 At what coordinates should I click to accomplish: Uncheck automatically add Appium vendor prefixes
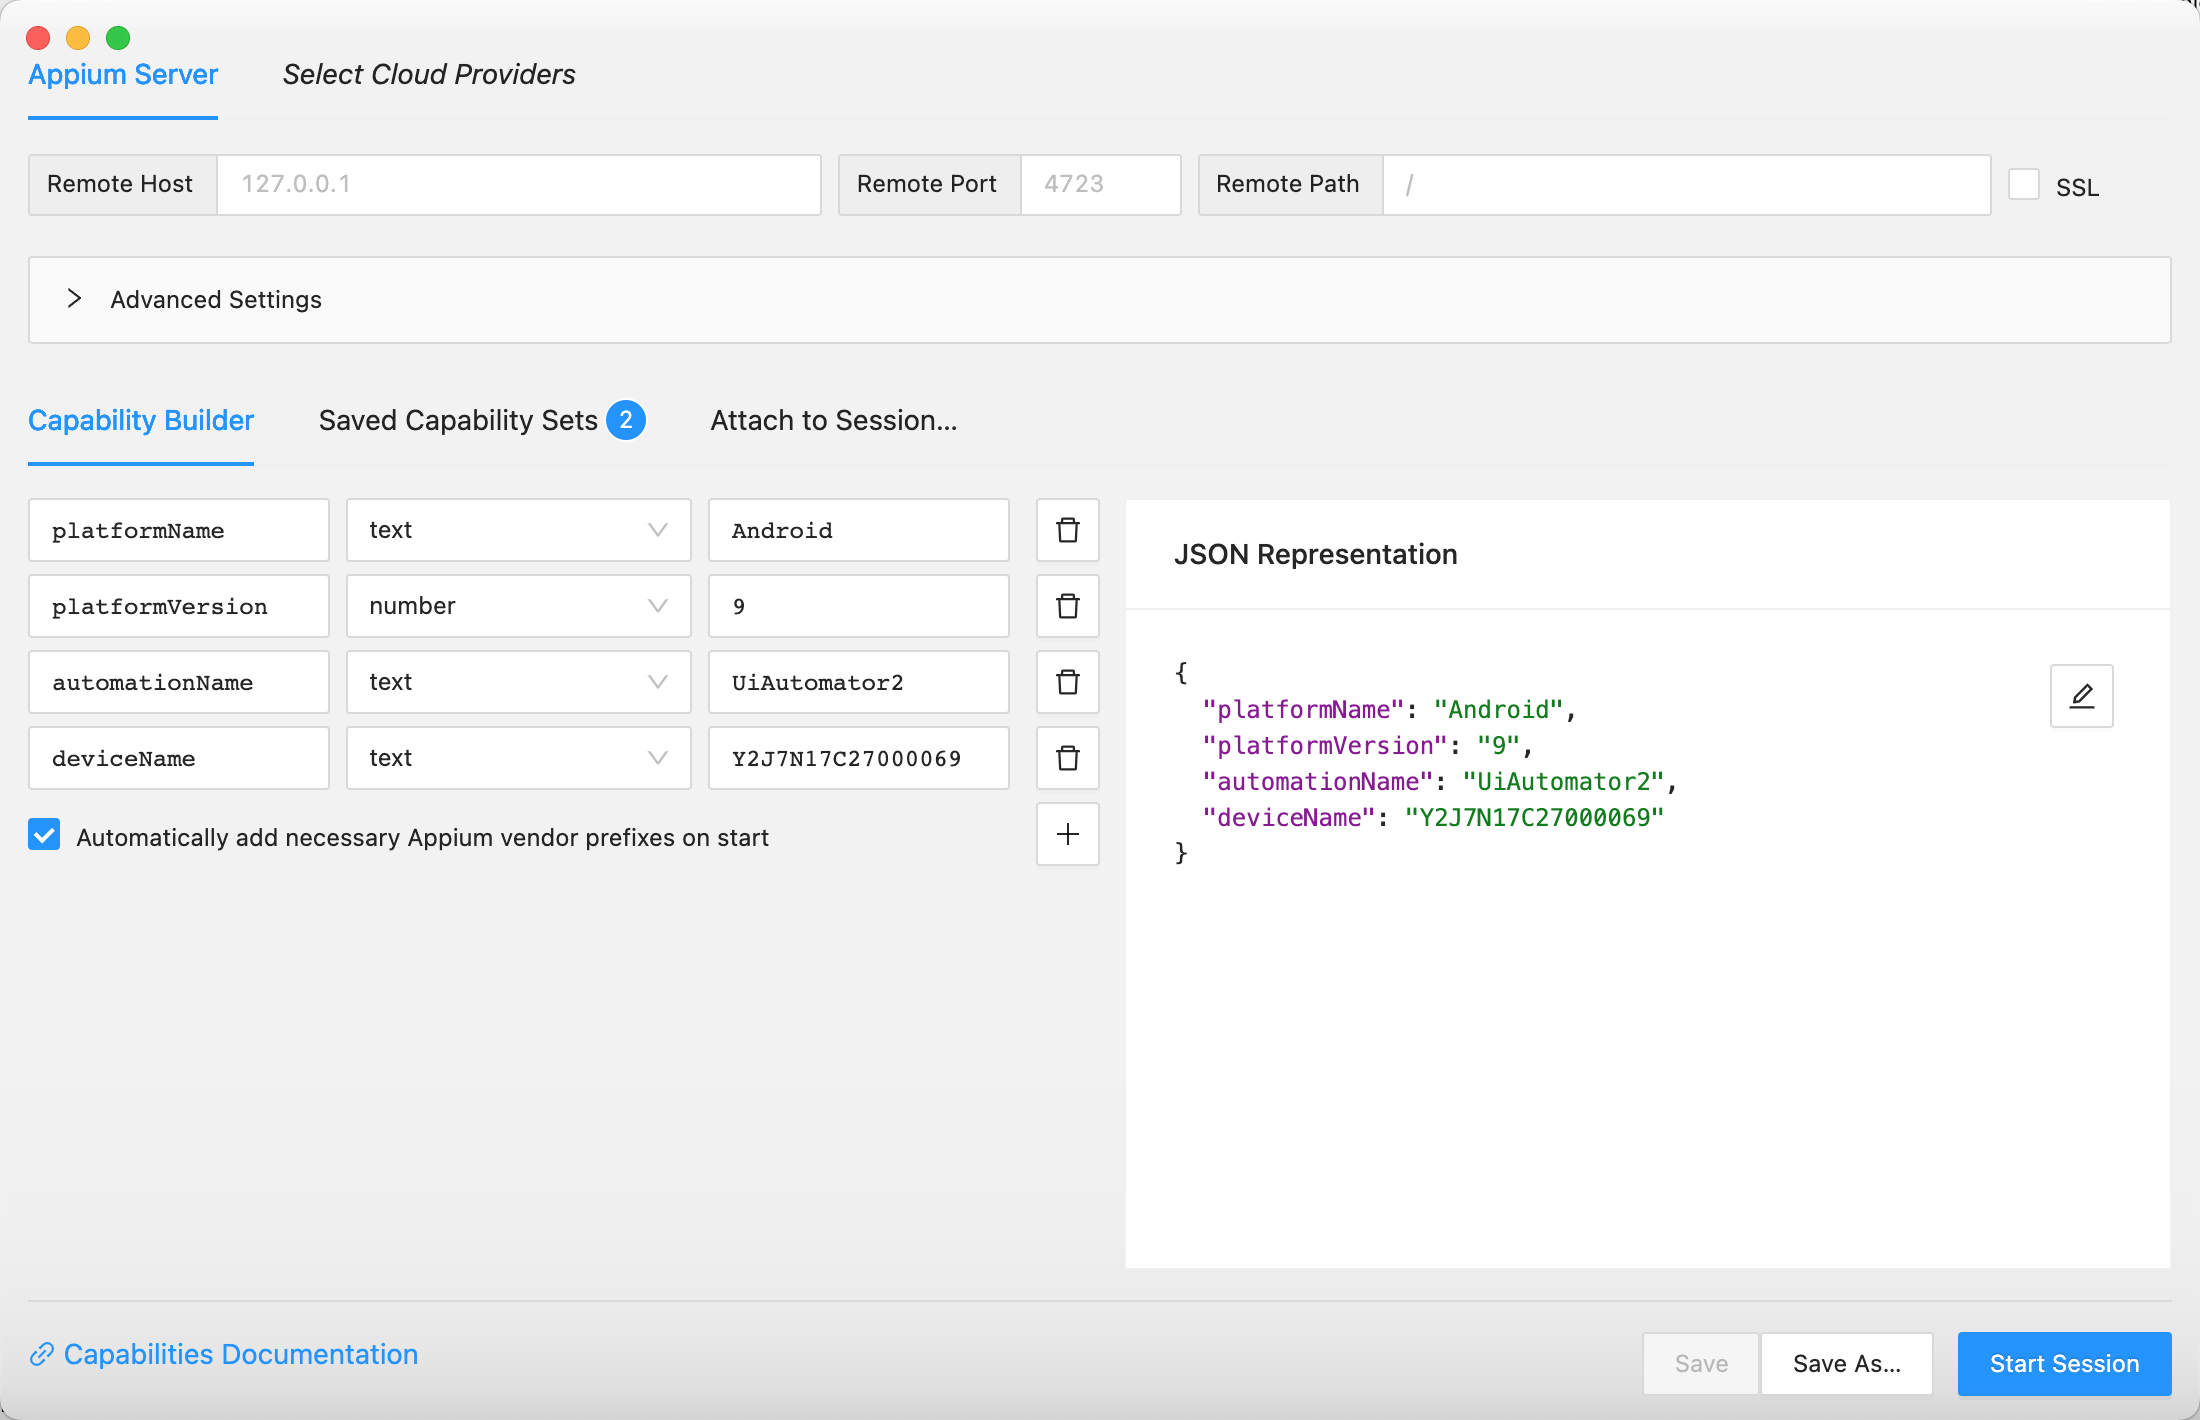(x=44, y=835)
